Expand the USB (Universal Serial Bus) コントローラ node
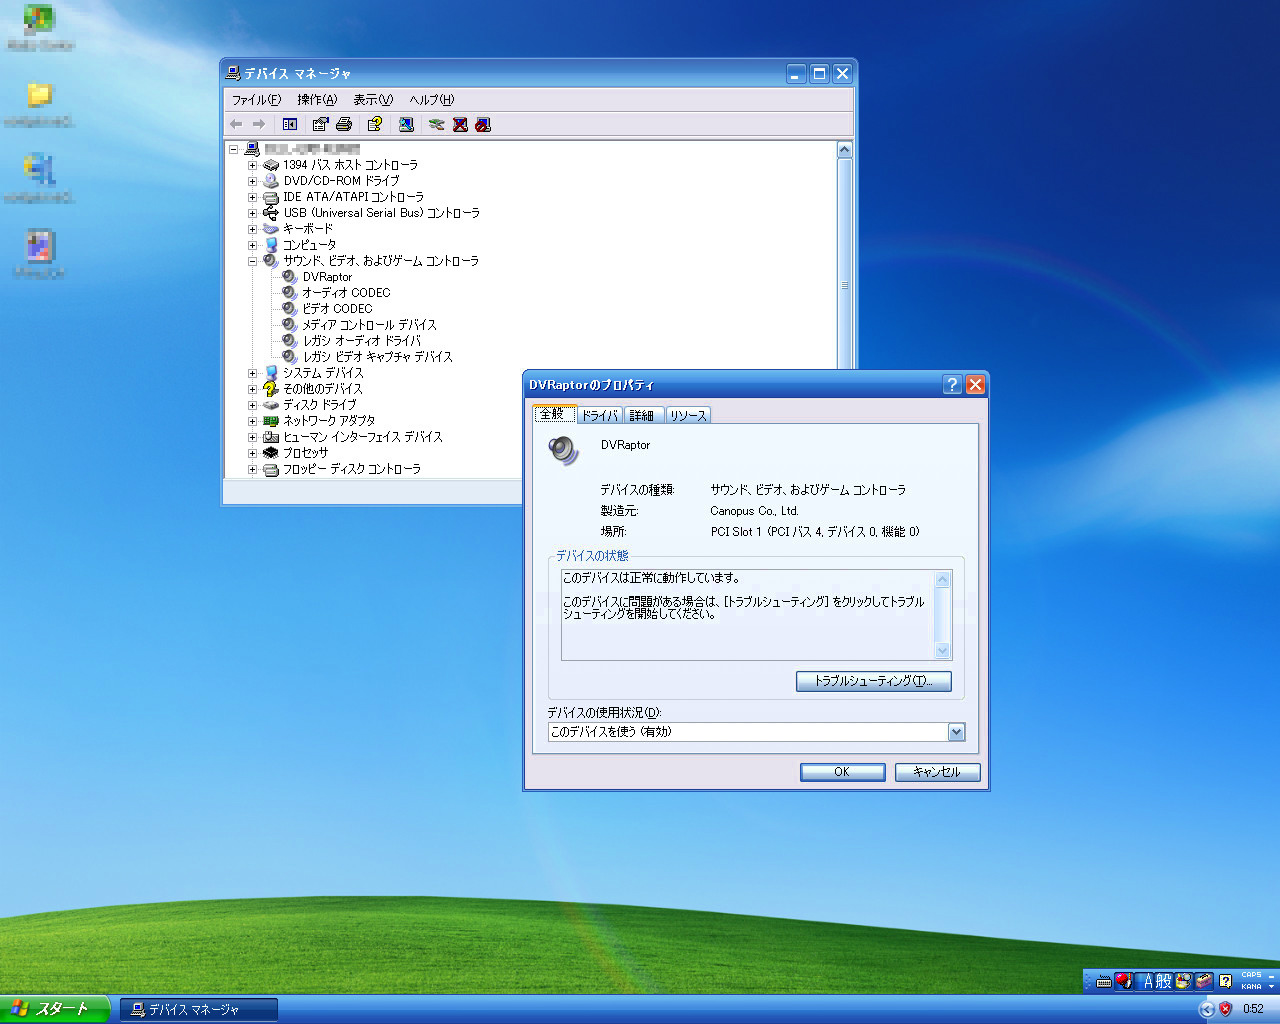 tap(252, 213)
